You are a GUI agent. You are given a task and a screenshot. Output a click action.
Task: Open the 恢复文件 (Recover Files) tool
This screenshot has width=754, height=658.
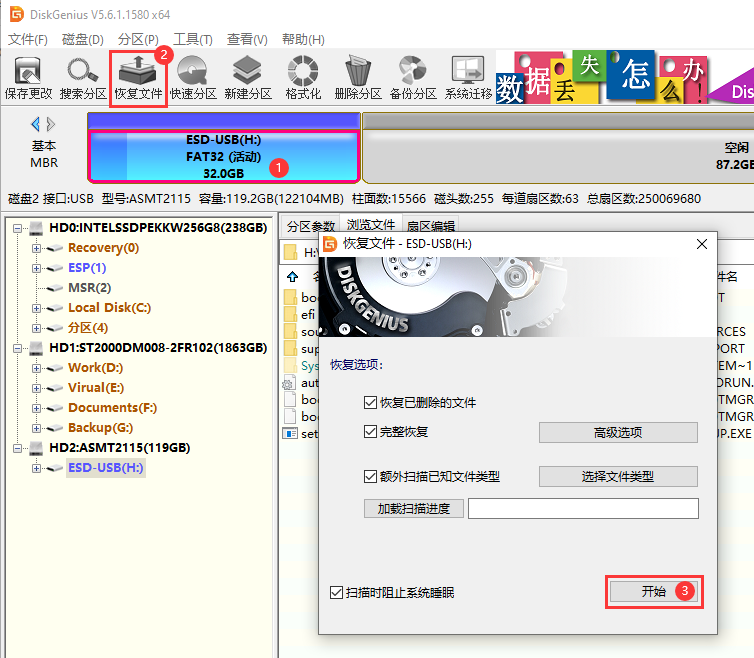(x=138, y=78)
